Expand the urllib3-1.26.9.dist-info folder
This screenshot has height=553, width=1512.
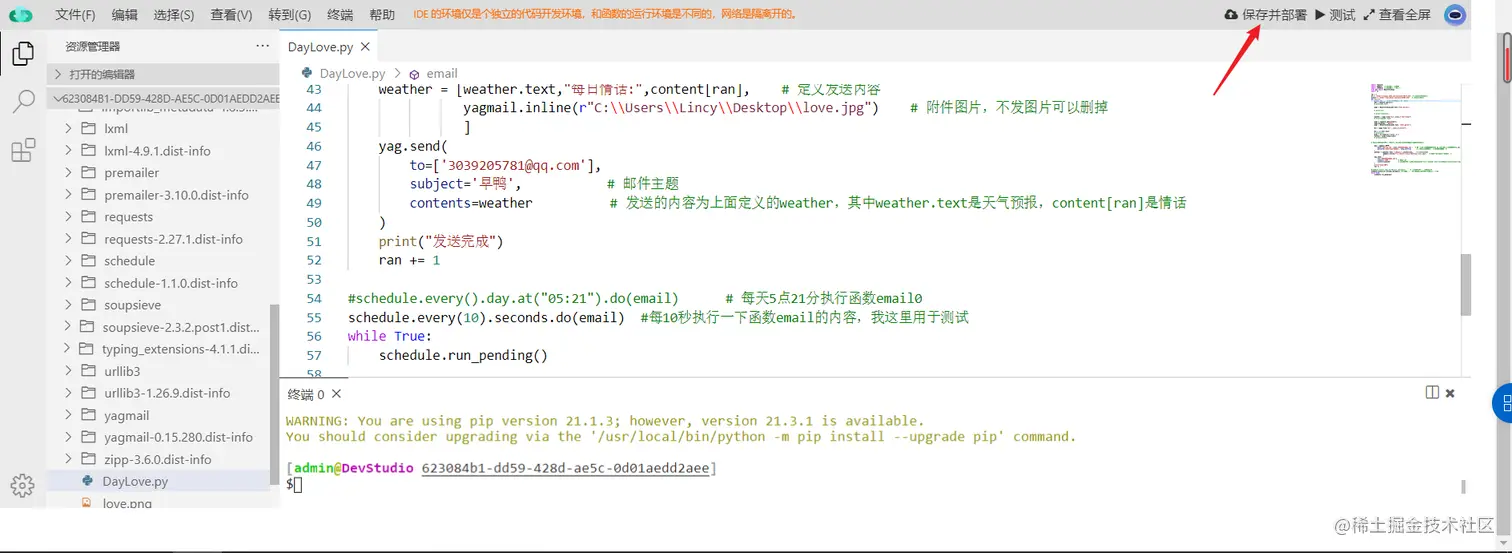point(66,393)
